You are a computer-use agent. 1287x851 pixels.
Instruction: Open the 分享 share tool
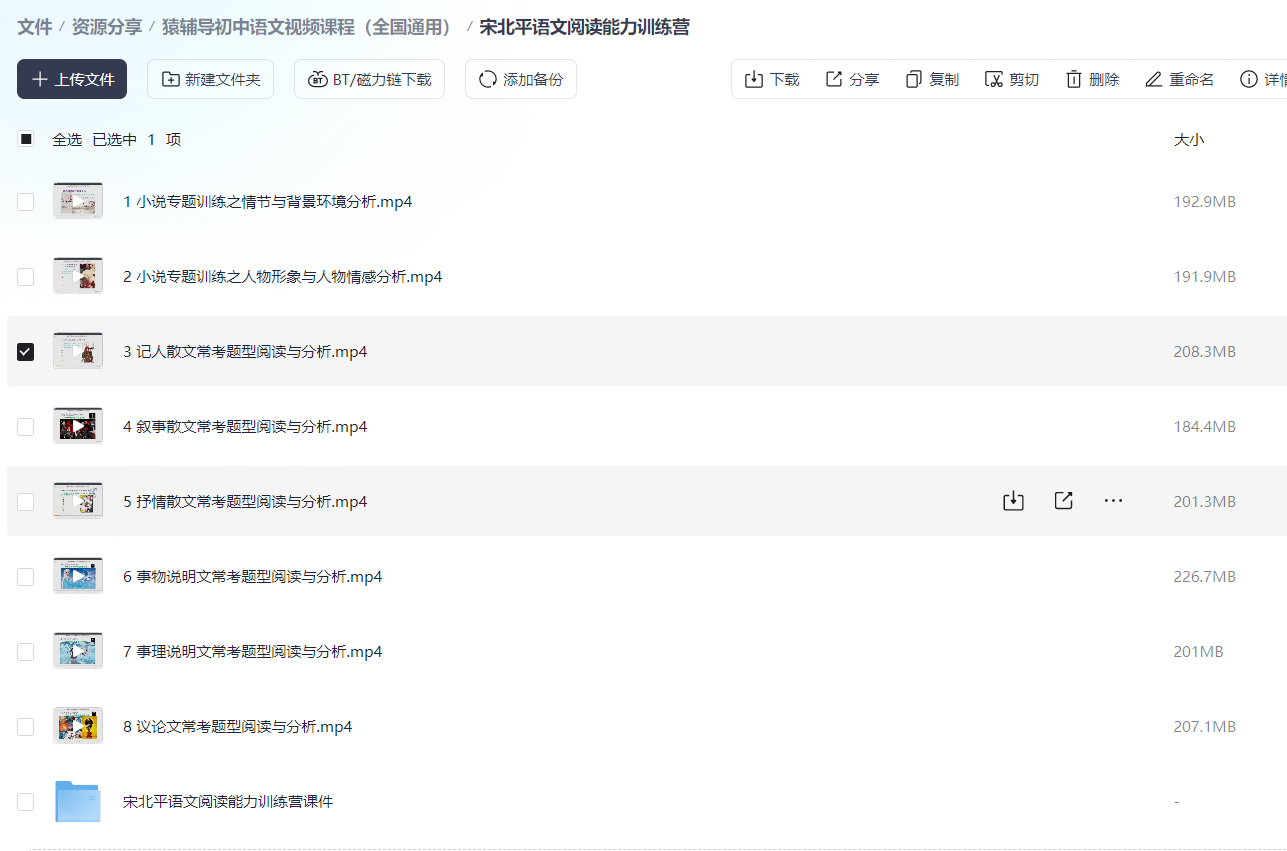coord(833,79)
